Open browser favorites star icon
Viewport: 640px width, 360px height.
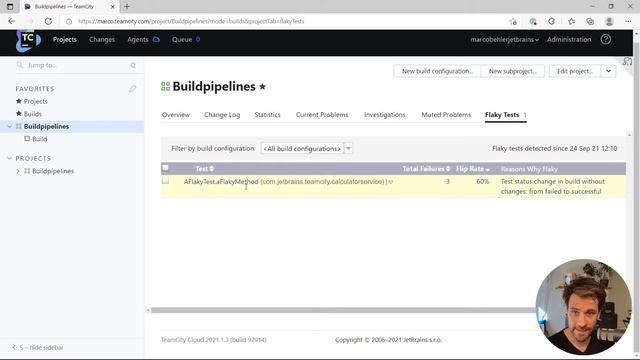point(571,21)
